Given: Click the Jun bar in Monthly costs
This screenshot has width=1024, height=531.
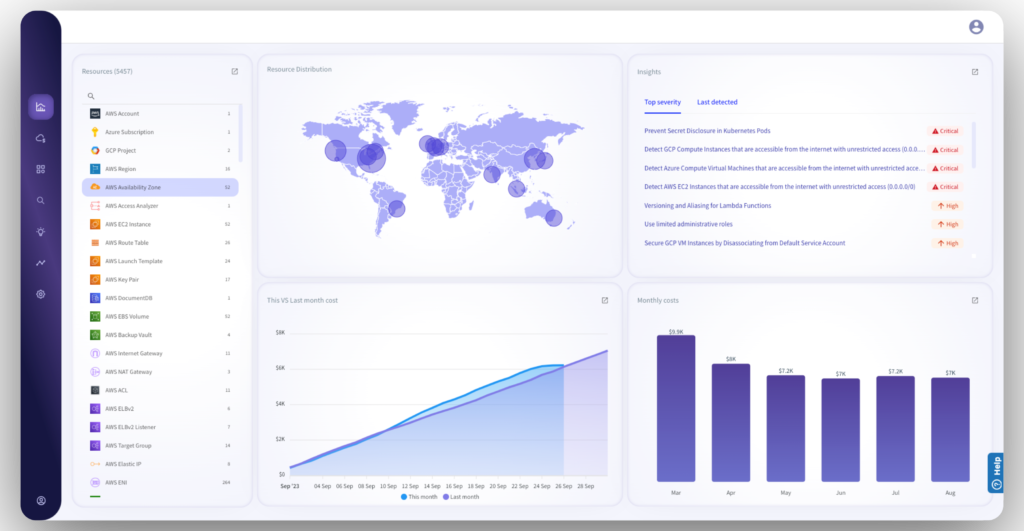Looking at the screenshot, I should click(840, 430).
